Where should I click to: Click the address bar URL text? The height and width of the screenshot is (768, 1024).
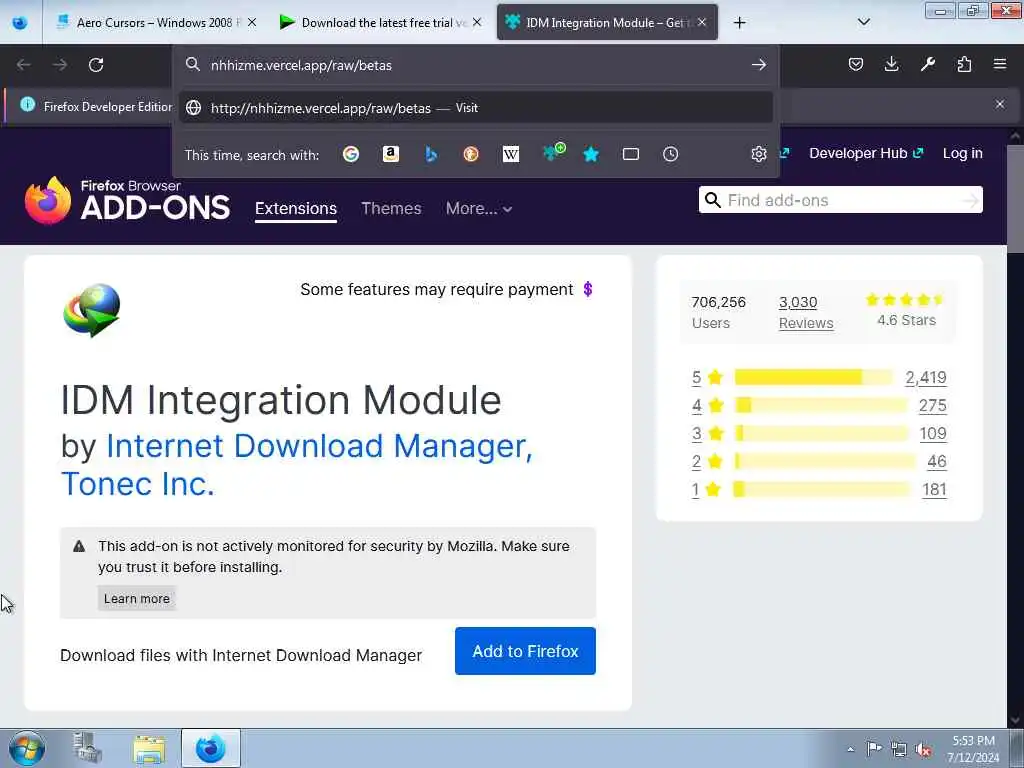(301, 65)
